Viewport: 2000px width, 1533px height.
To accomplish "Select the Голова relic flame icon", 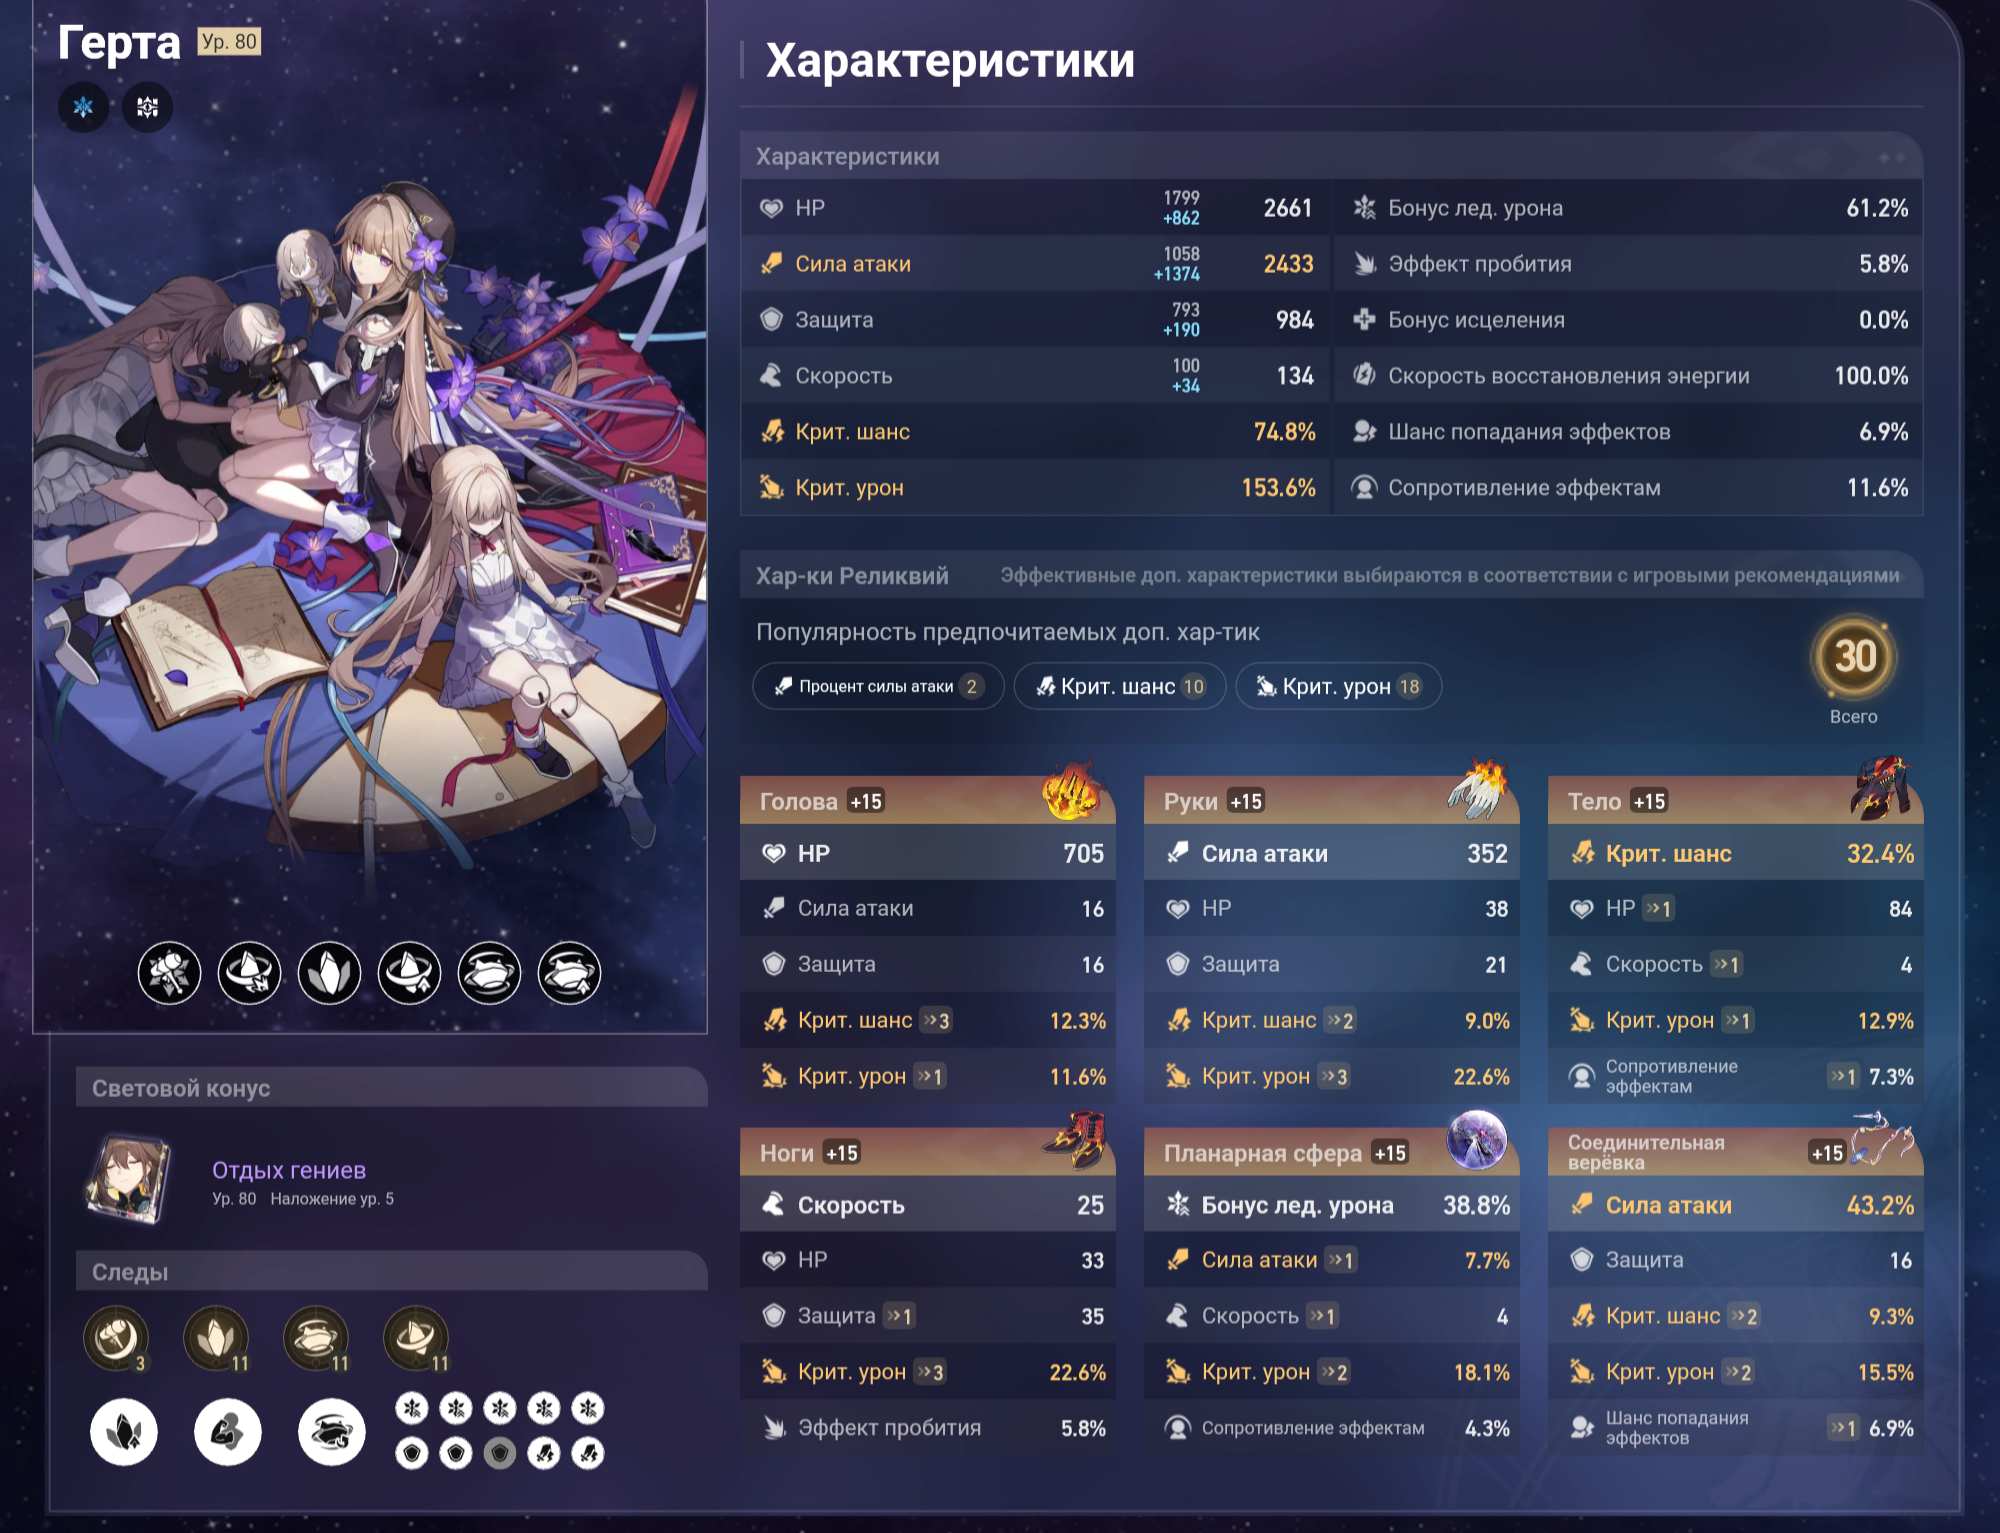I will click(1071, 791).
